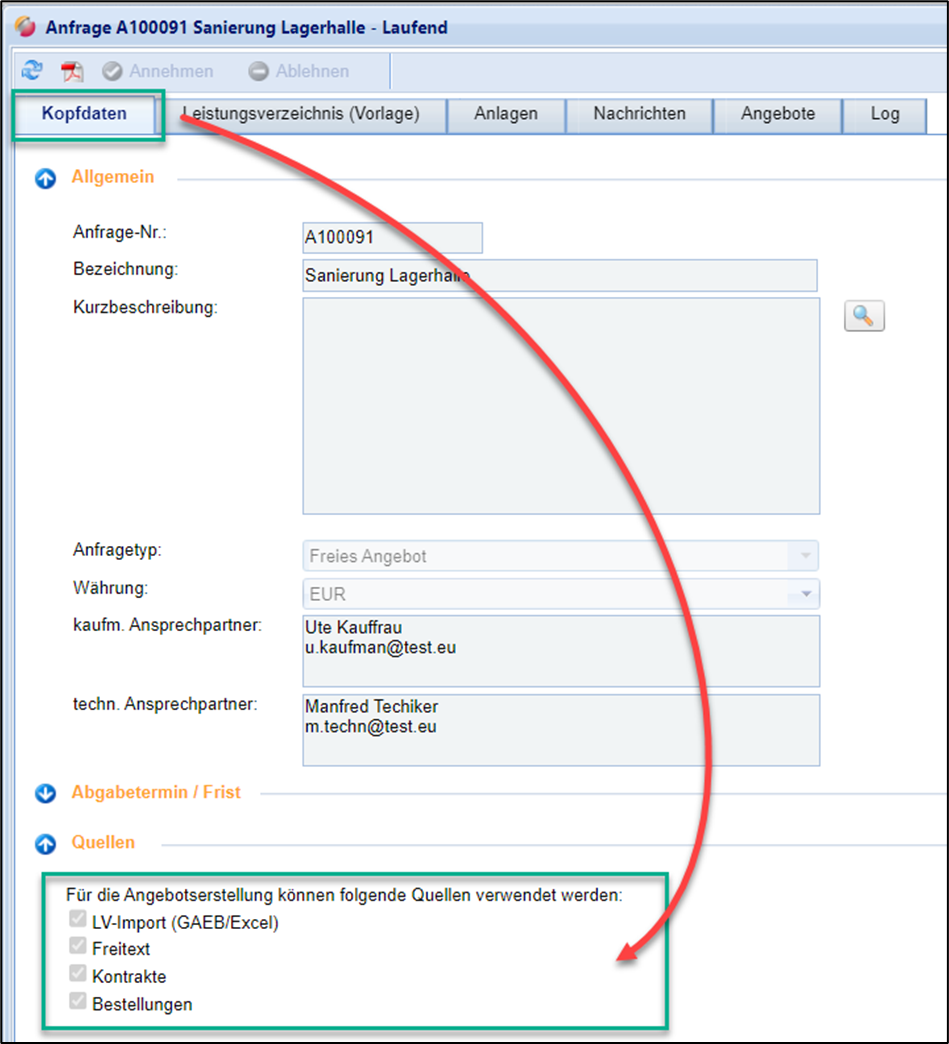This screenshot has height=1044, width=949.
Task: Go to the Nachrichten tab
Action: click(639, 114)
